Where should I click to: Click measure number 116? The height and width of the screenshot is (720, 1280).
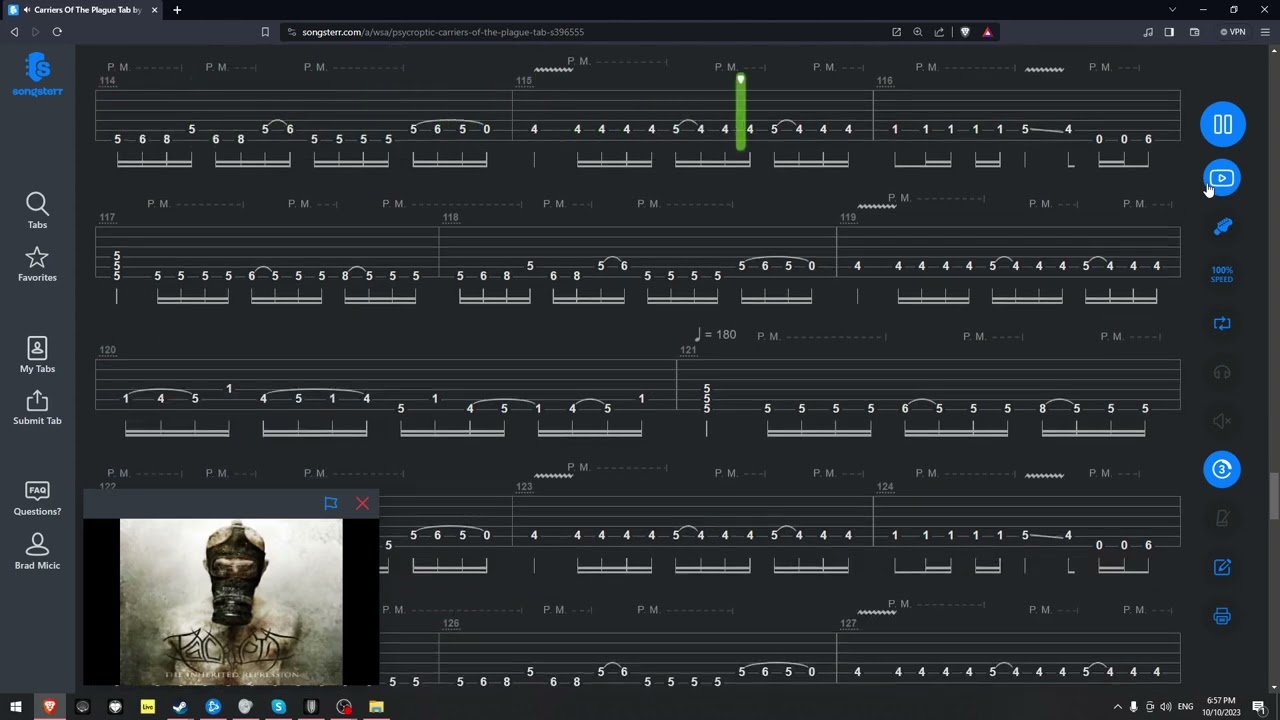885,81
